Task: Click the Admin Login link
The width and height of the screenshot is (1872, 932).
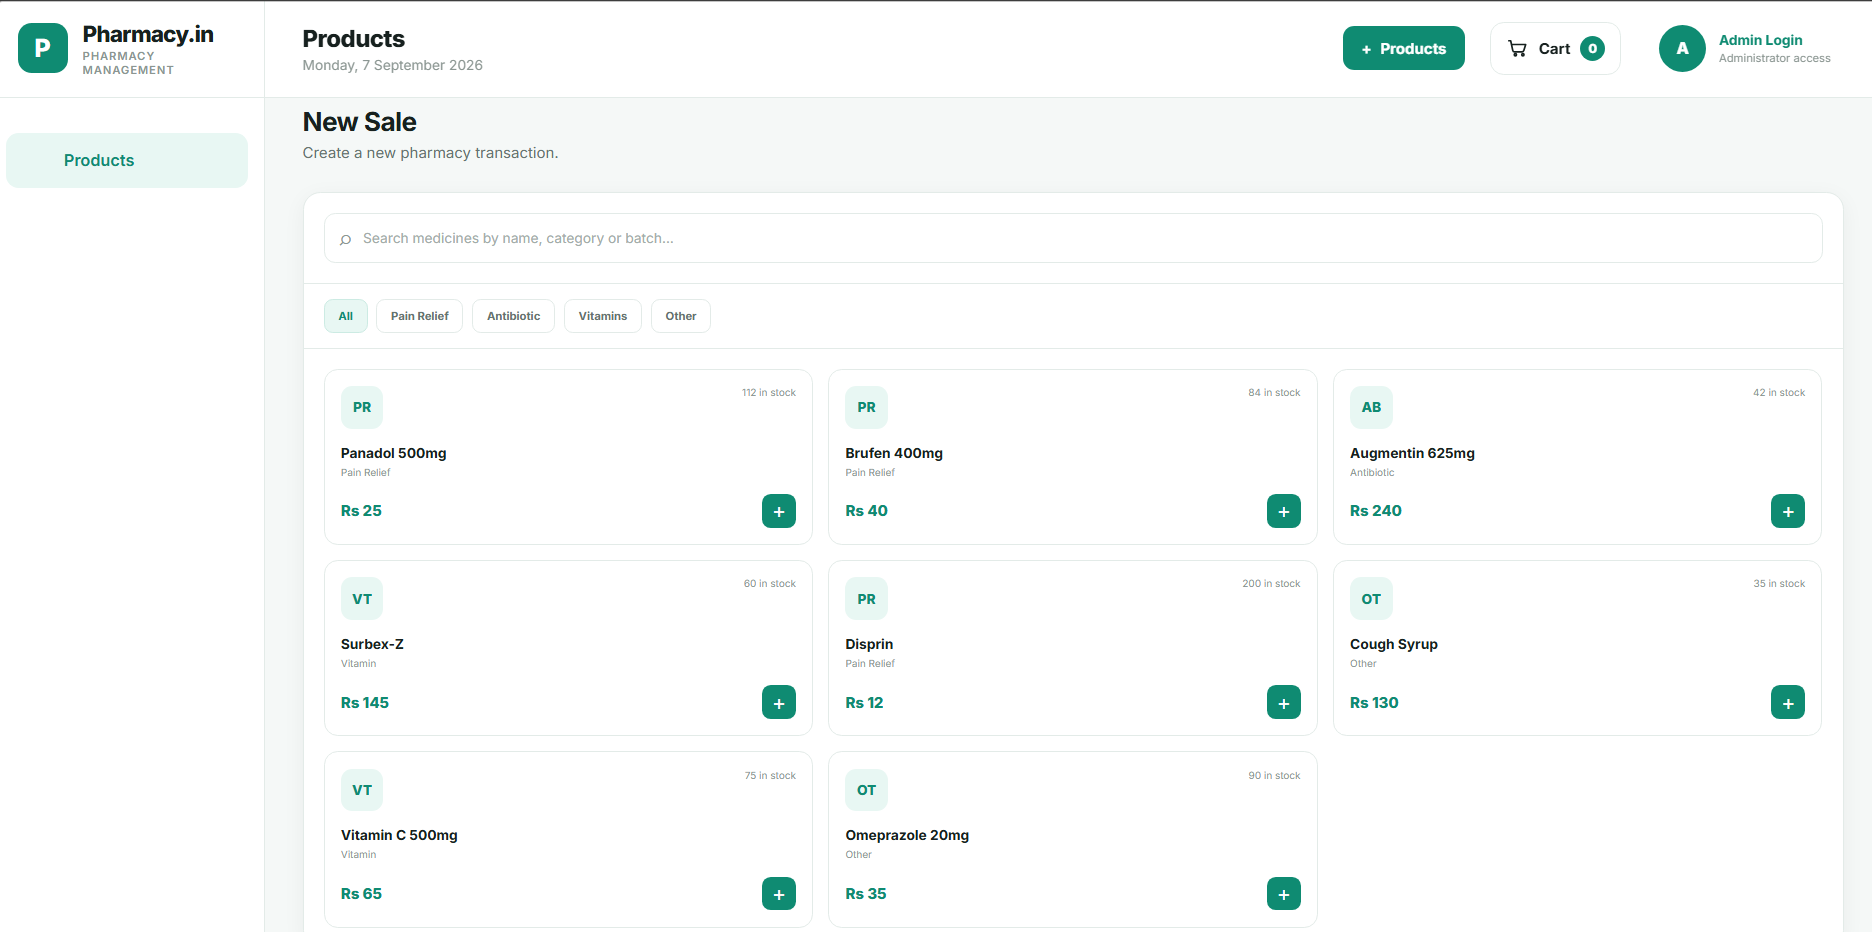Action: tap(1760, 40)
